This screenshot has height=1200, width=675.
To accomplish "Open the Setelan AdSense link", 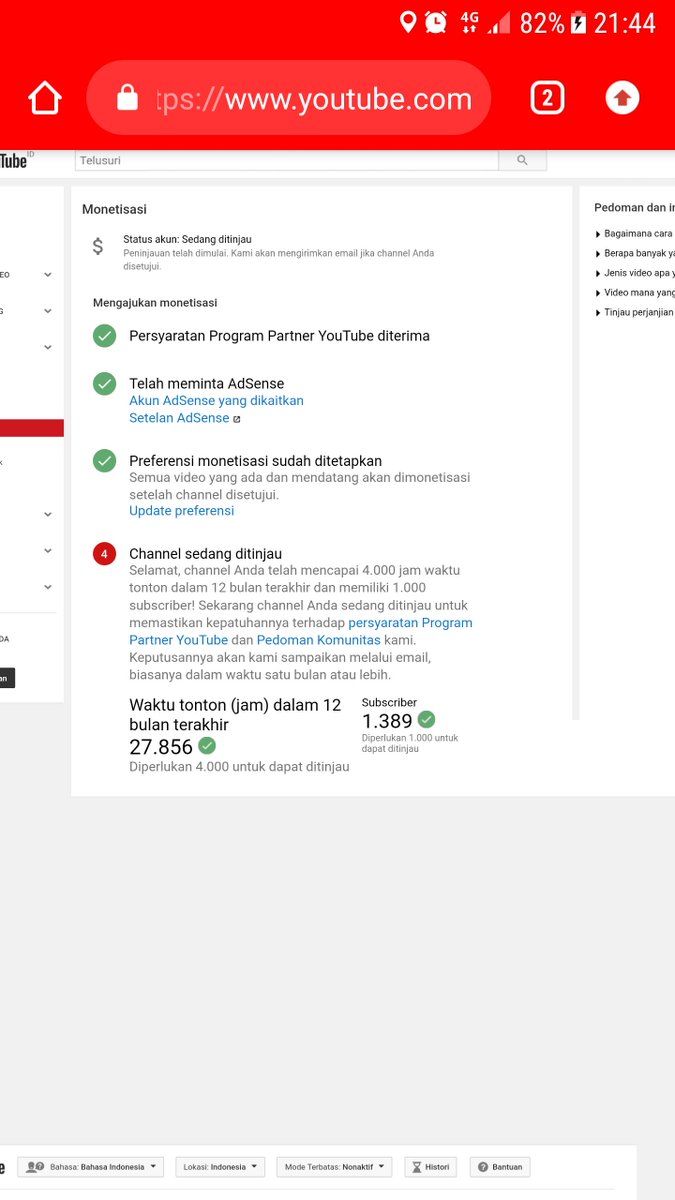I will (179, 418).
